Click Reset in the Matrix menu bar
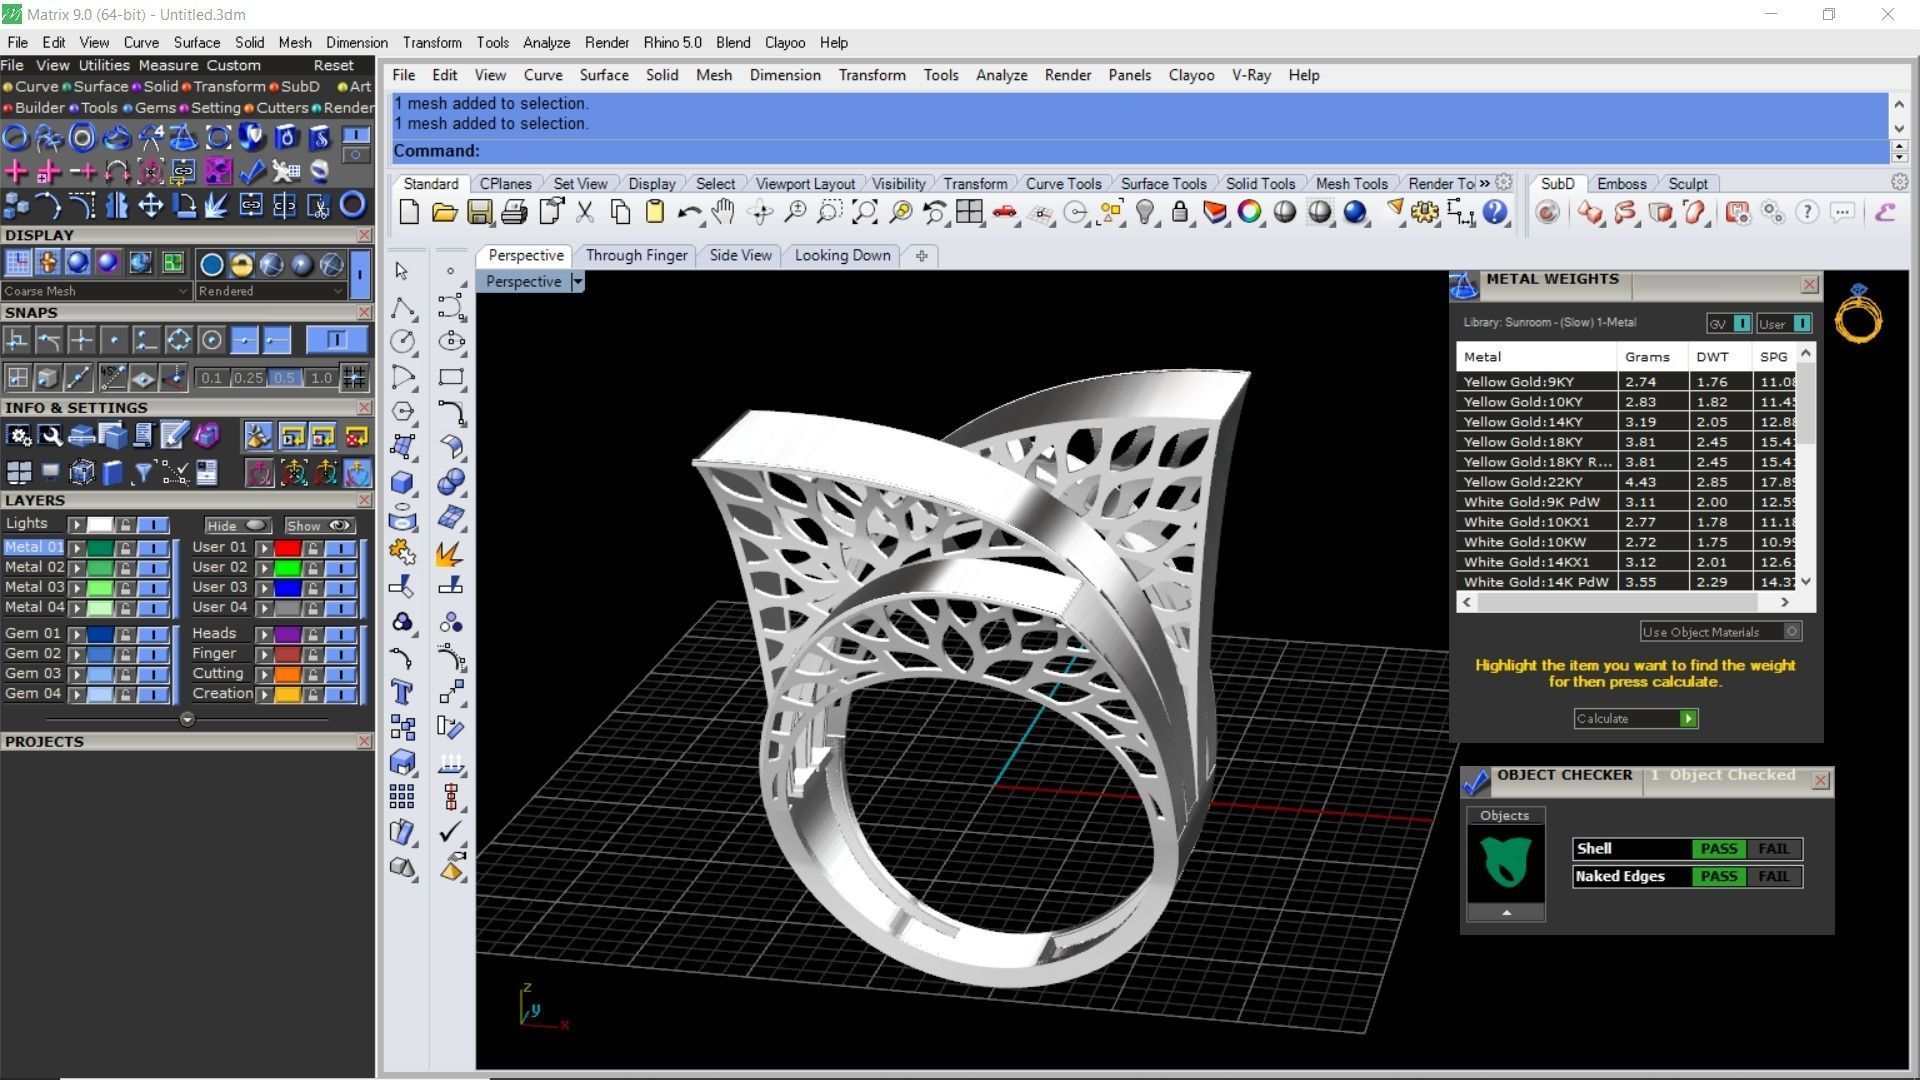Screen dimensions: 1920x1080 click(333, 65)
